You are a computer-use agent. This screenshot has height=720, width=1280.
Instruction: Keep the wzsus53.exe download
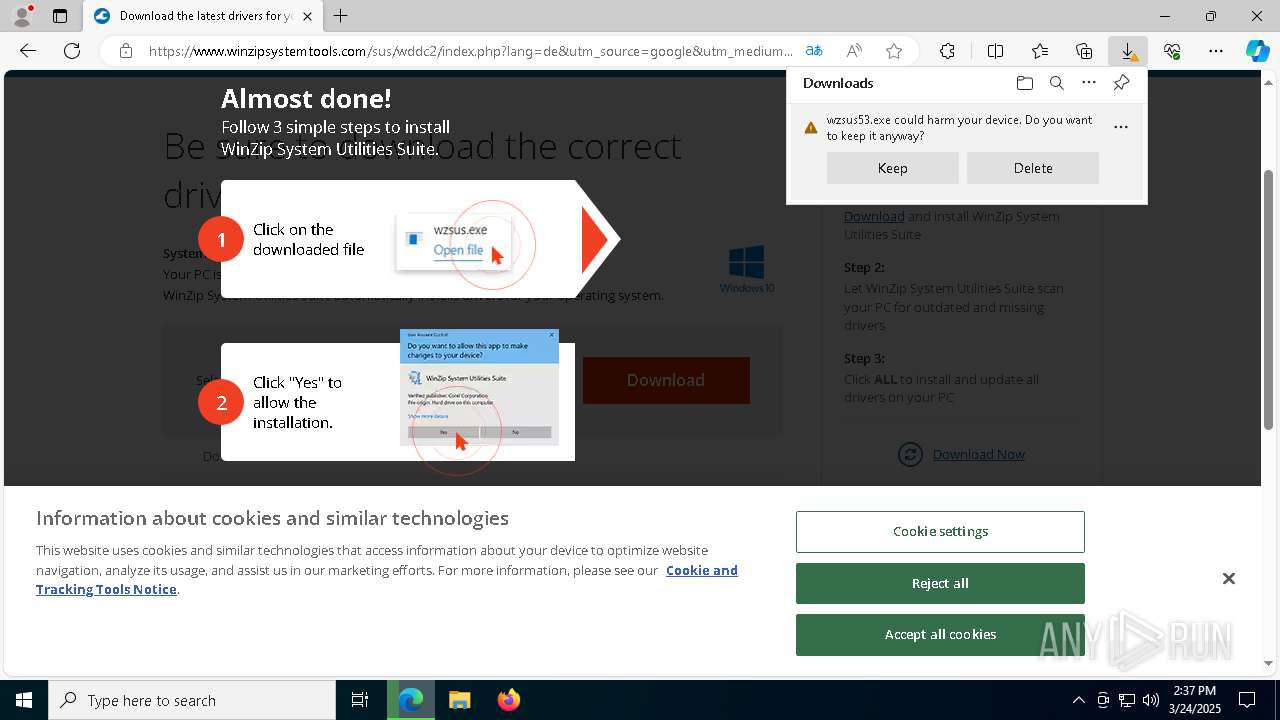click(x=893, y=168)
